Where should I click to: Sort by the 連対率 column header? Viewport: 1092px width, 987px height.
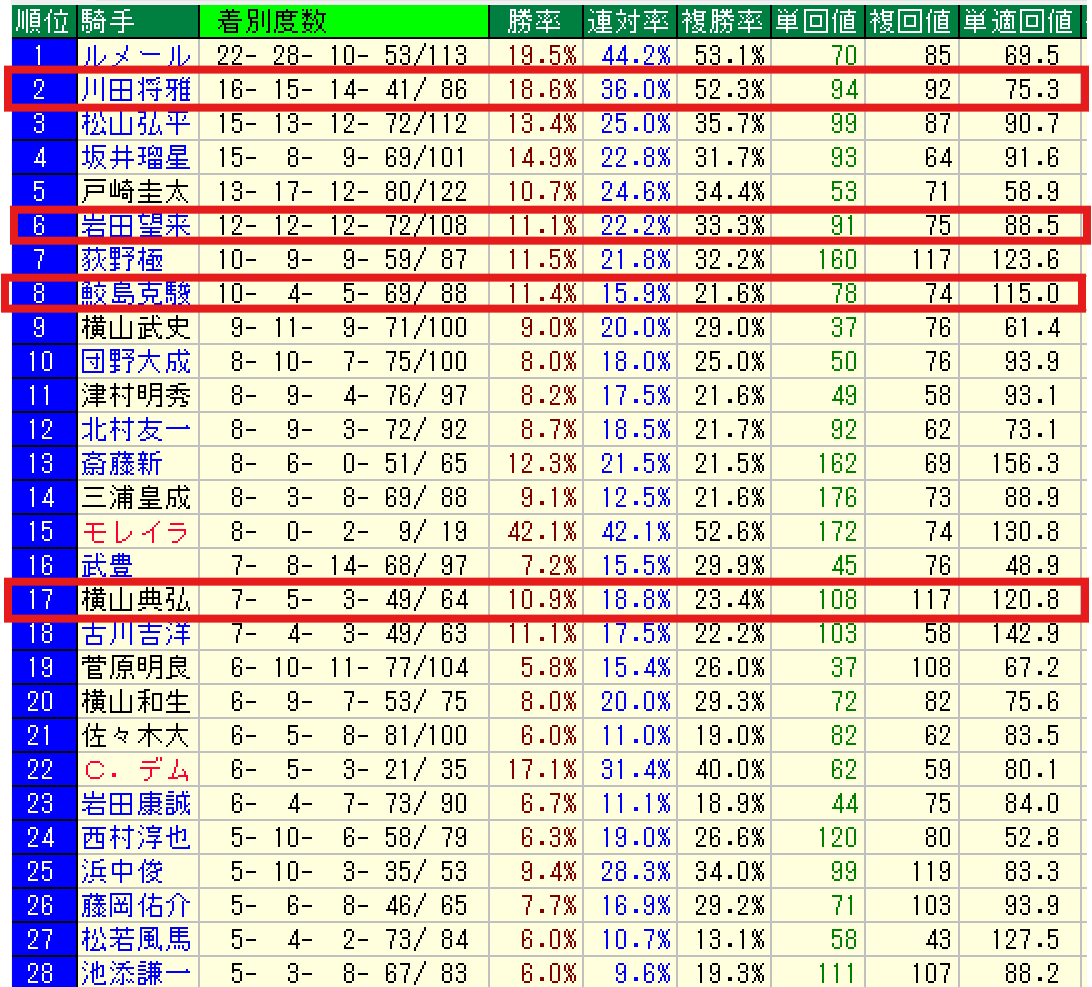pos(628,21)
